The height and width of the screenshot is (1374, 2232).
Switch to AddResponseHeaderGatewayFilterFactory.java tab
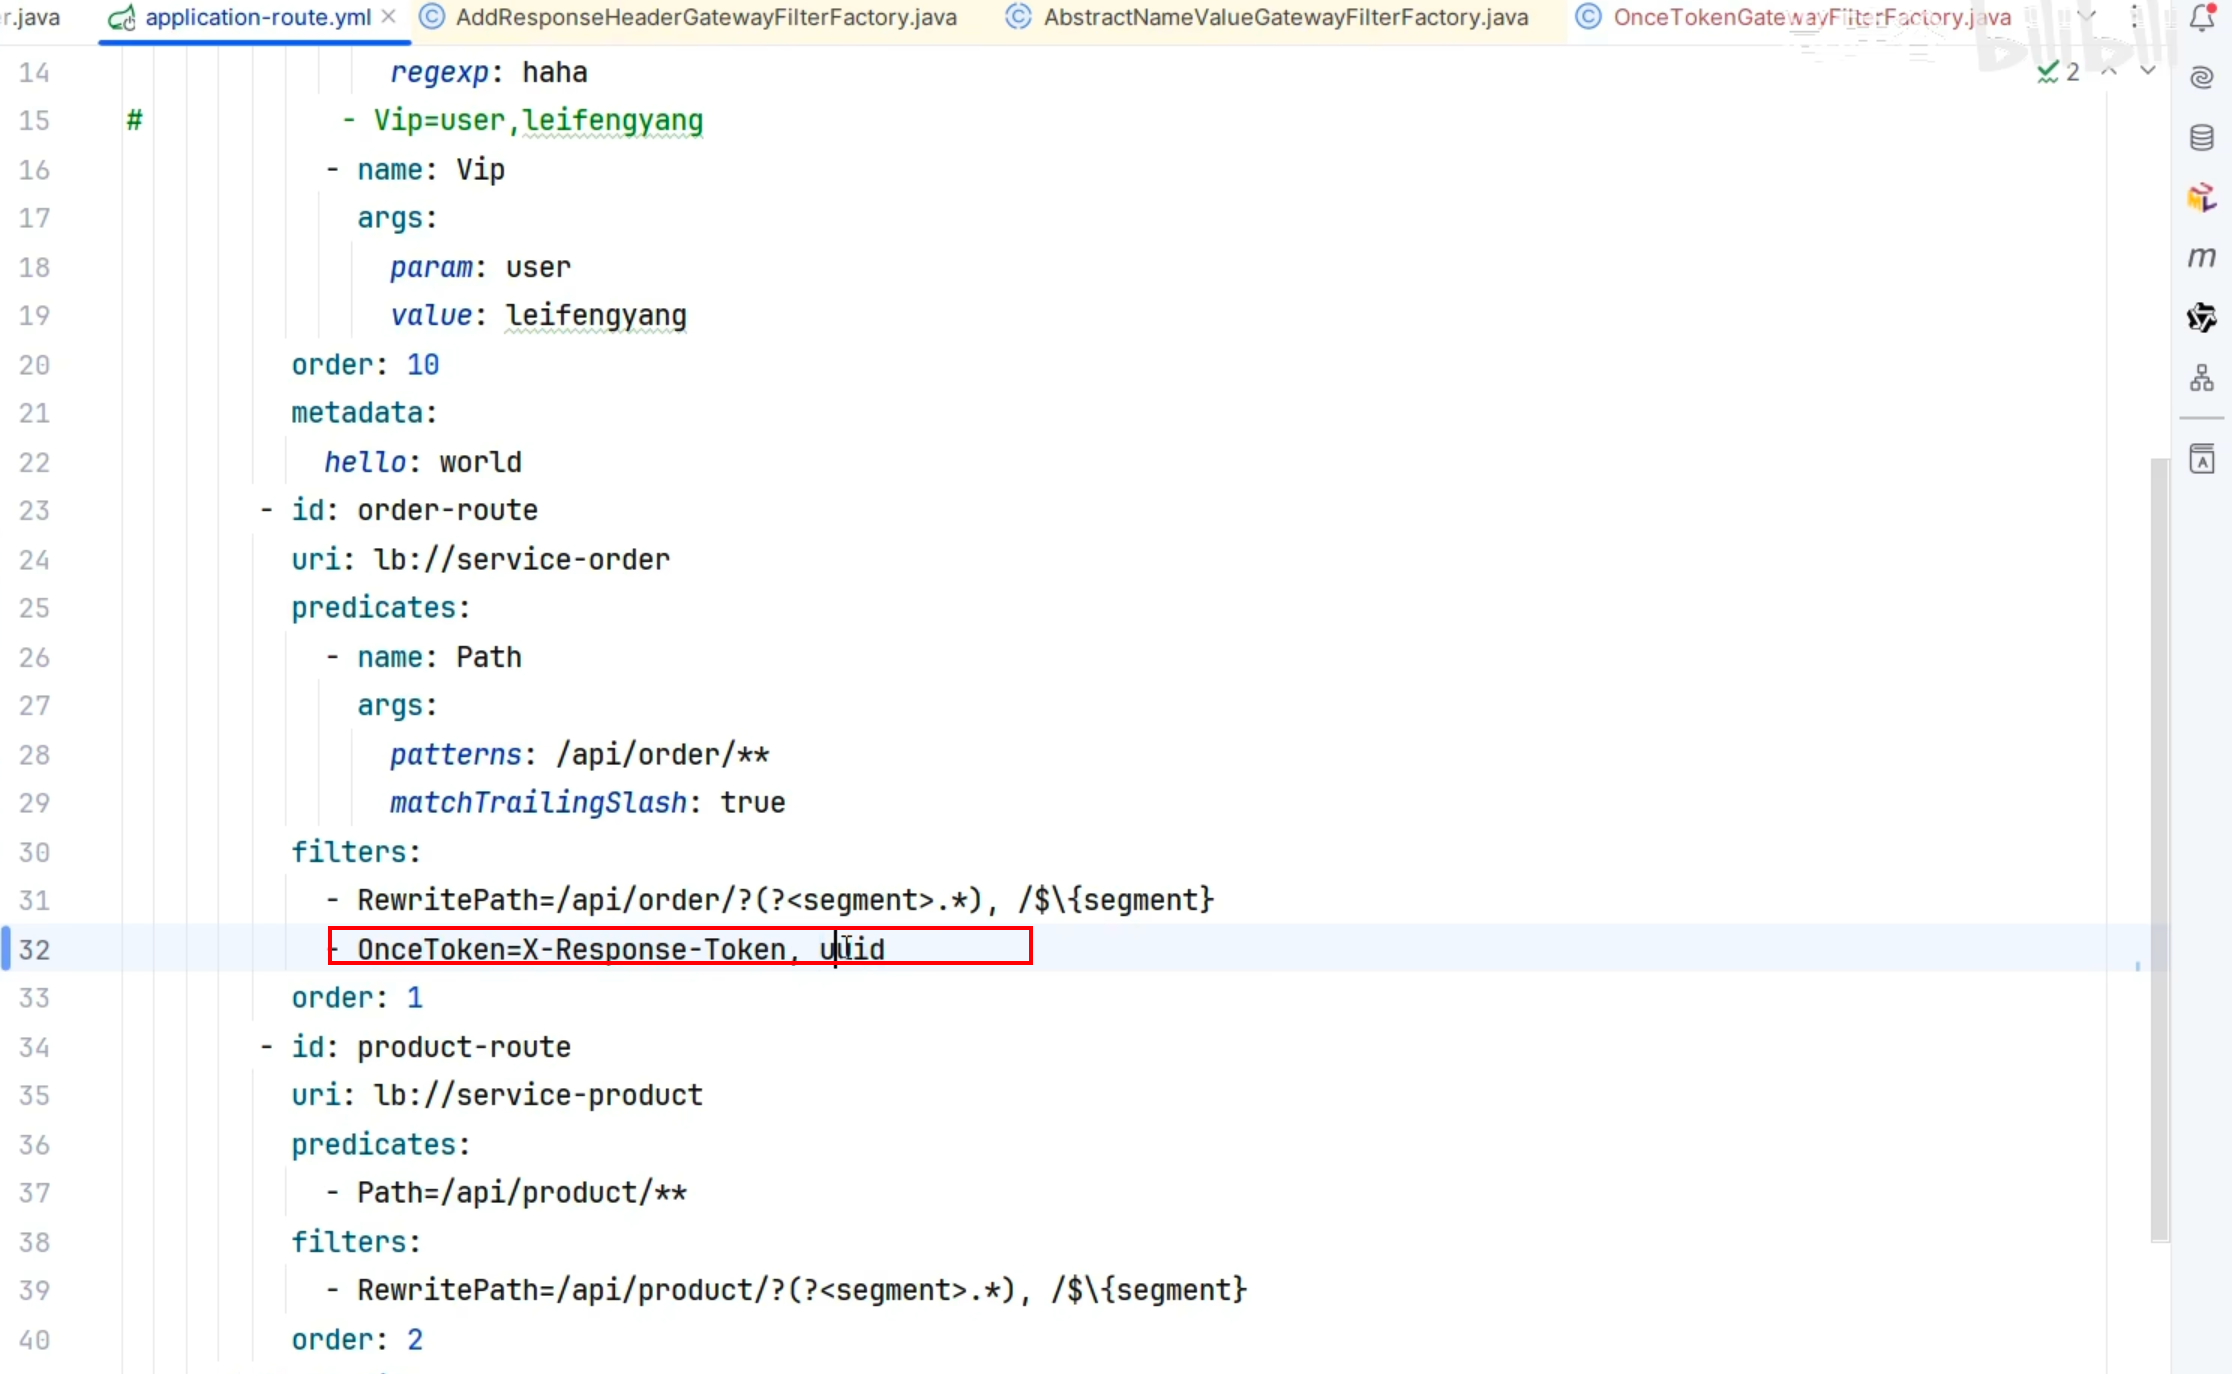705,17
